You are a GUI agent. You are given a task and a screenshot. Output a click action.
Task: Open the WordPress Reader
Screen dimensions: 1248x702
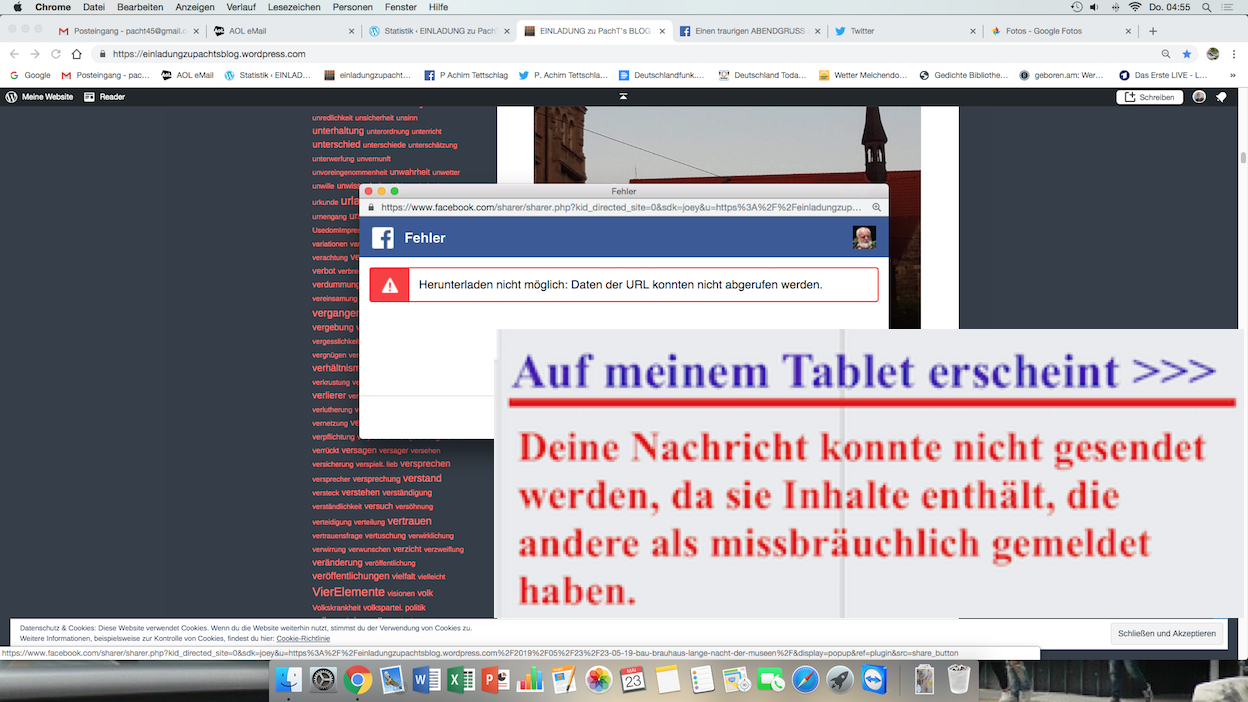[x=104, y=97]
